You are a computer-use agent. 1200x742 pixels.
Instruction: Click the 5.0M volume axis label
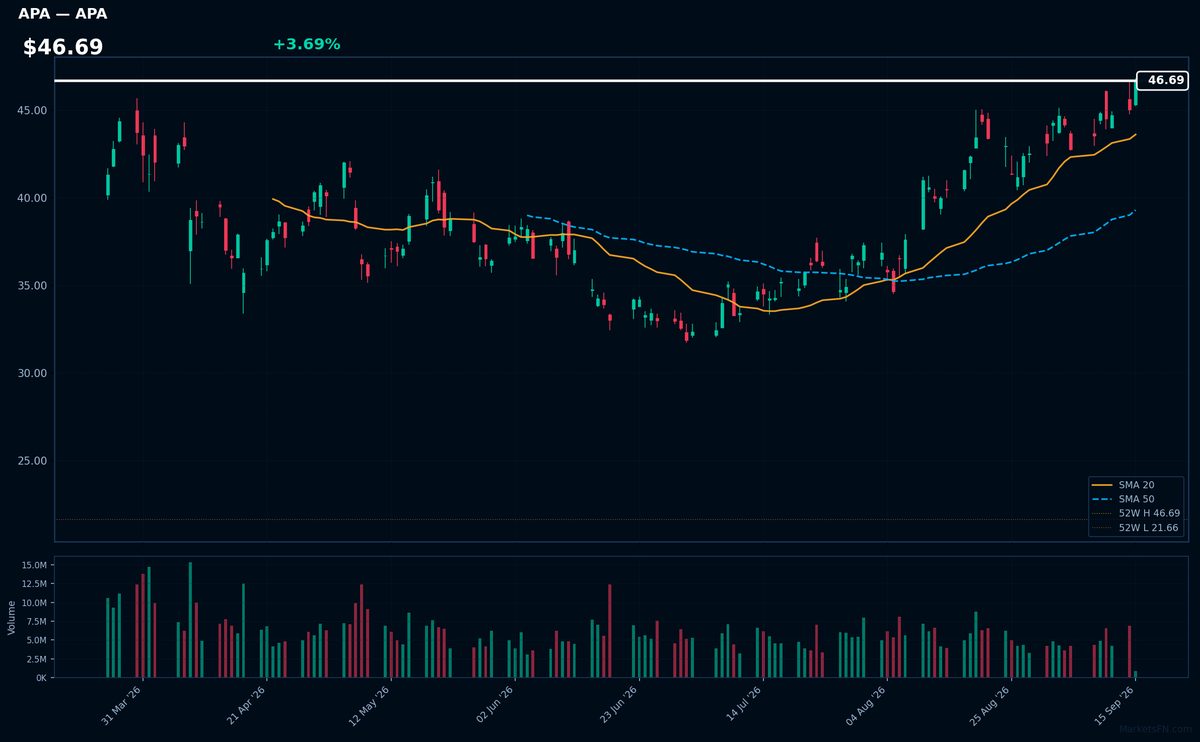[36, 640]
